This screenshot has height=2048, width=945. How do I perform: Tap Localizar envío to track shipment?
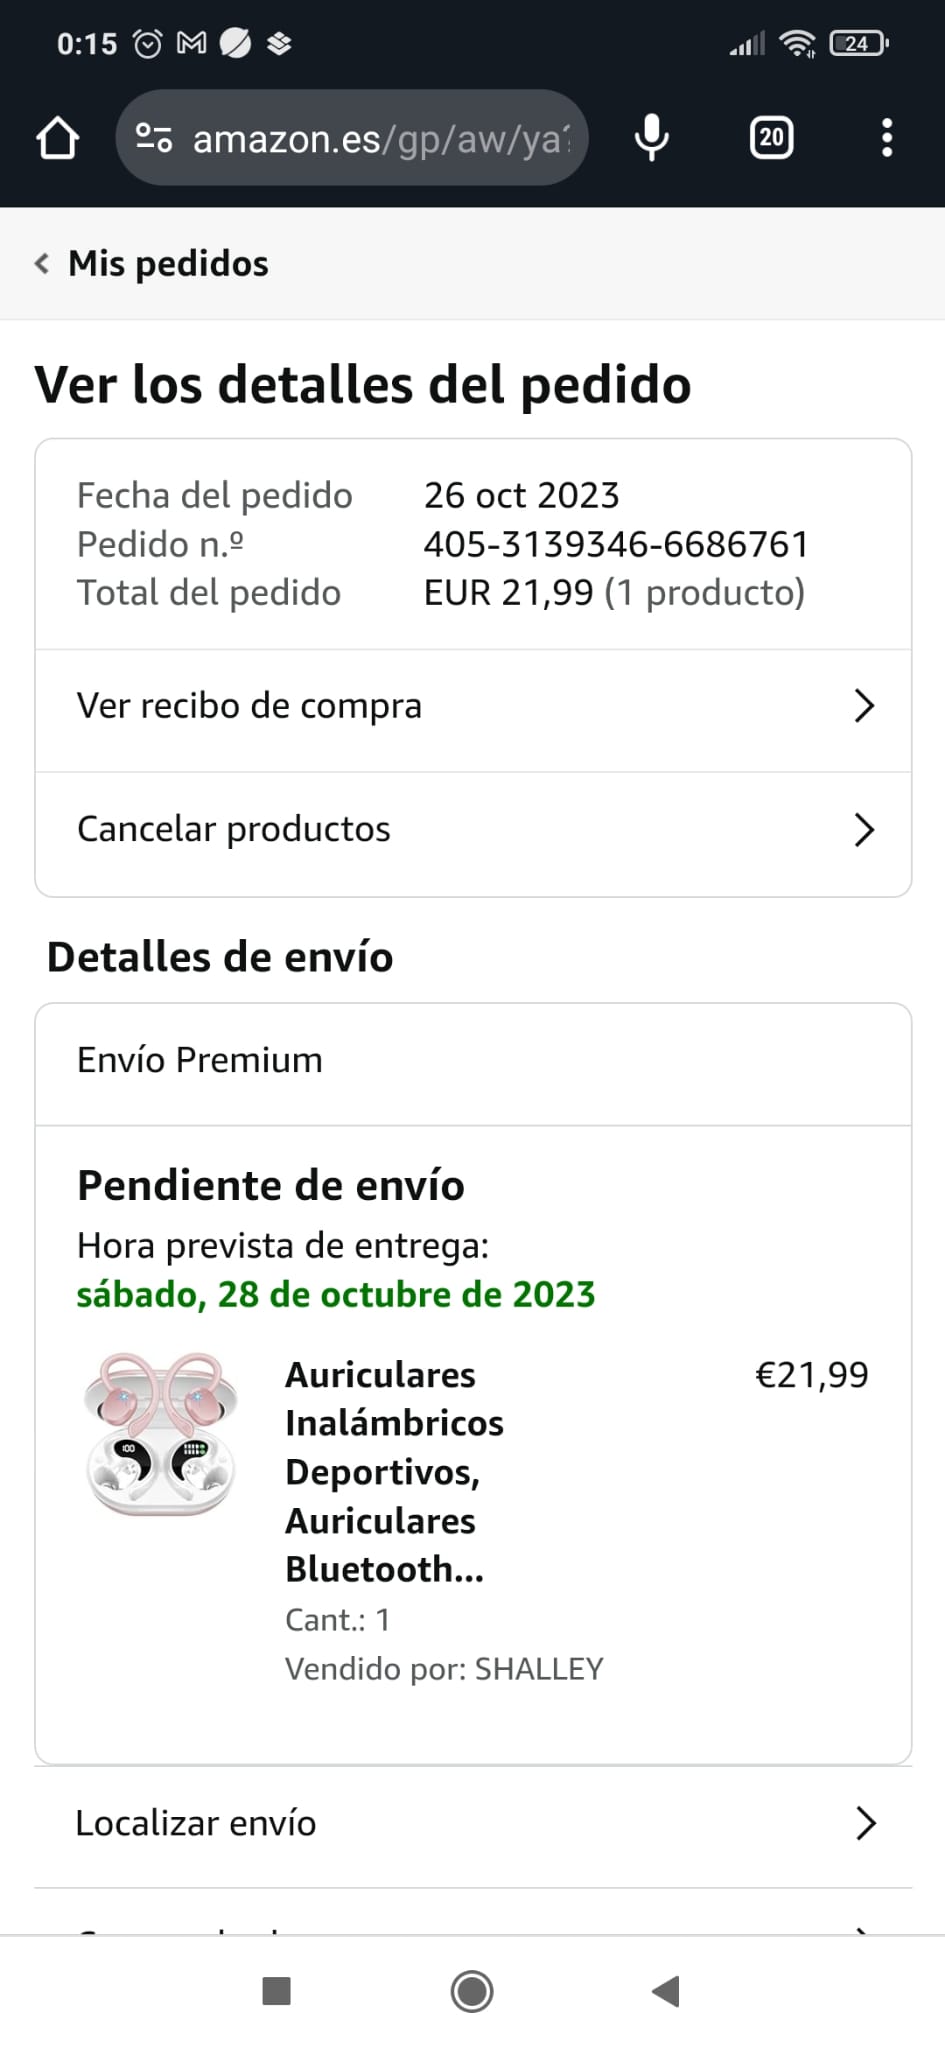pyautogui.click(x=196, y=1824)
